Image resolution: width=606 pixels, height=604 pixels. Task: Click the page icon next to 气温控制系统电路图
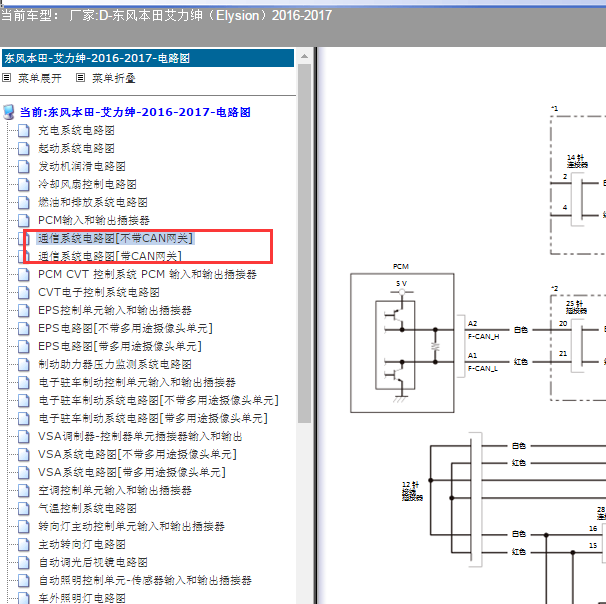[24, 509]
